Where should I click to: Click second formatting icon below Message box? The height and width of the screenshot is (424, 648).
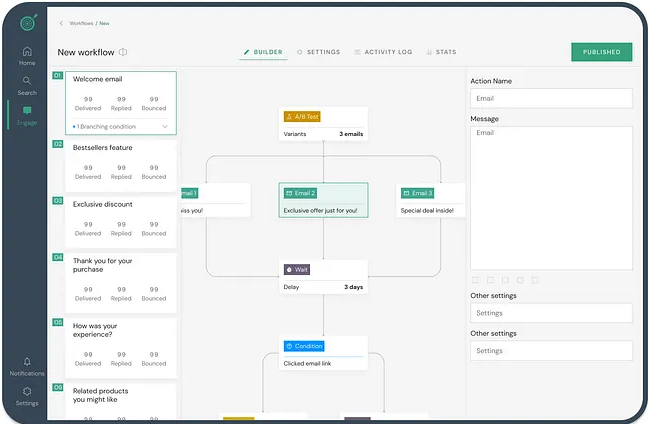pos(491,280)
